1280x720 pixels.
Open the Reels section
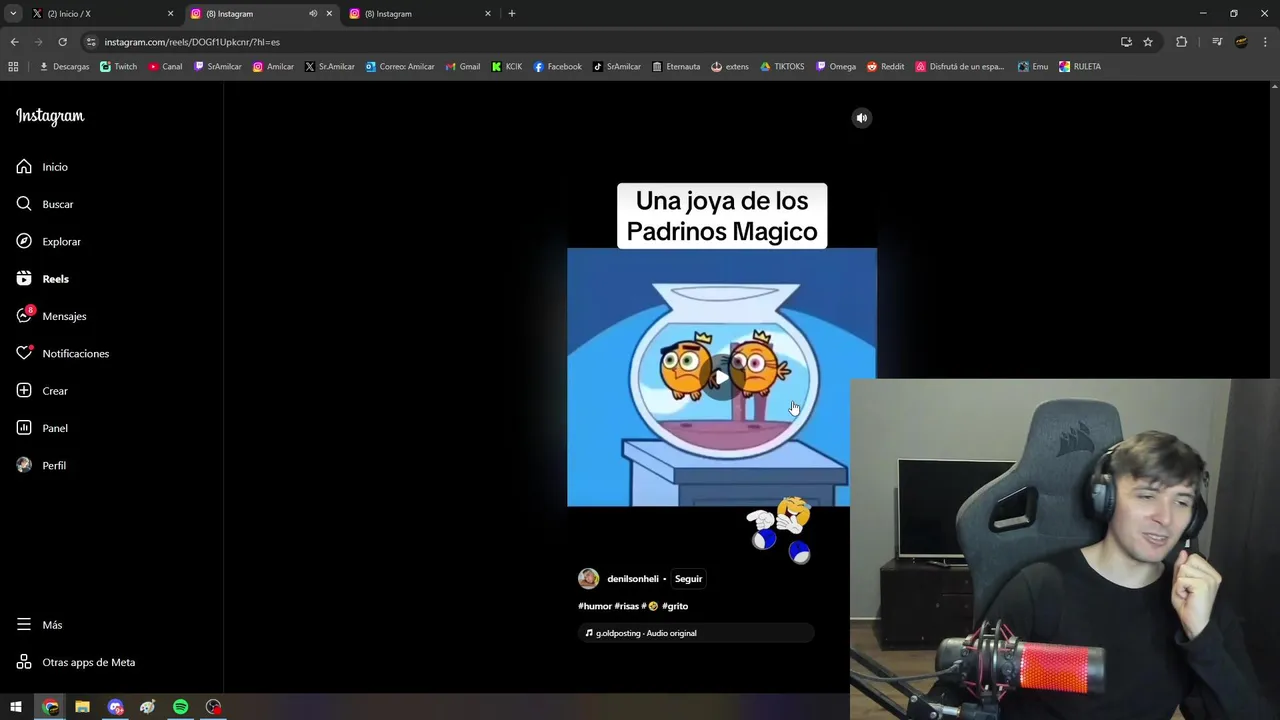point(42,279)
